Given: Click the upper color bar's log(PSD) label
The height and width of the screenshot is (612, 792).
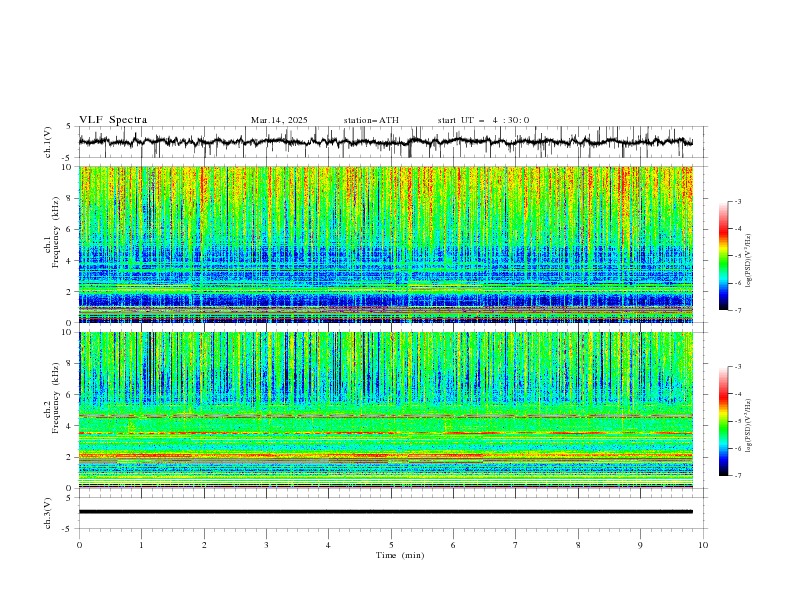Looking at the screenshot, I should click(749, 261).
